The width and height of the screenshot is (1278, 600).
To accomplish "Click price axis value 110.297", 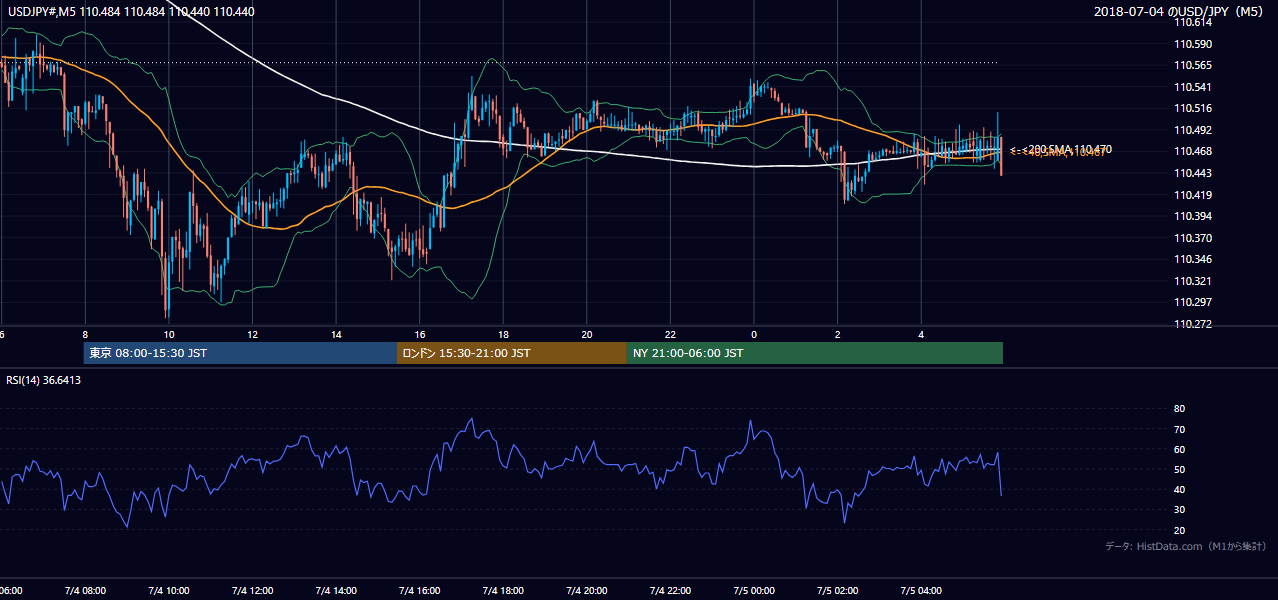I will (1192, 302).
